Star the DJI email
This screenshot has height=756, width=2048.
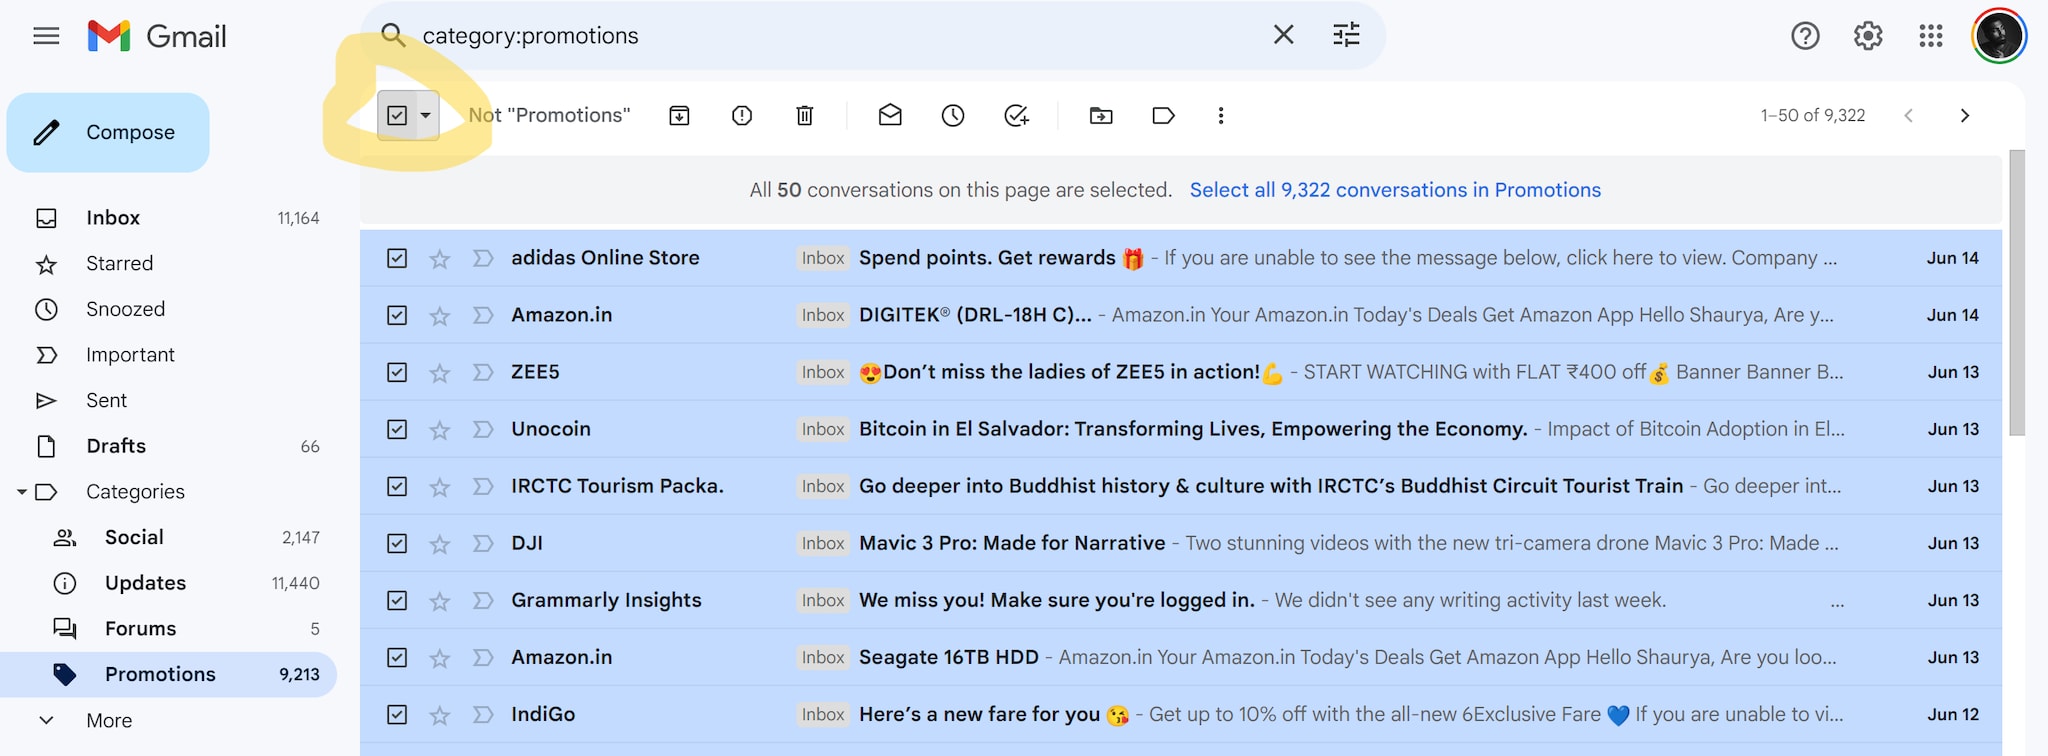click(439, 544)
